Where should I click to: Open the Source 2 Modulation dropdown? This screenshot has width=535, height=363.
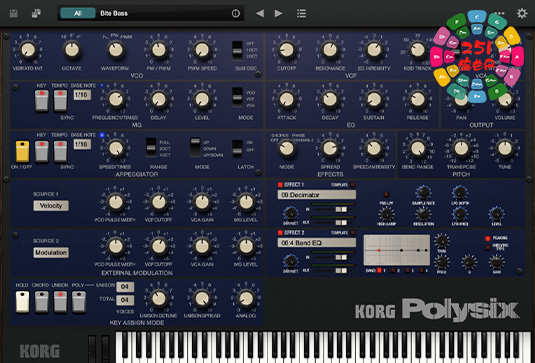(51, 252)
